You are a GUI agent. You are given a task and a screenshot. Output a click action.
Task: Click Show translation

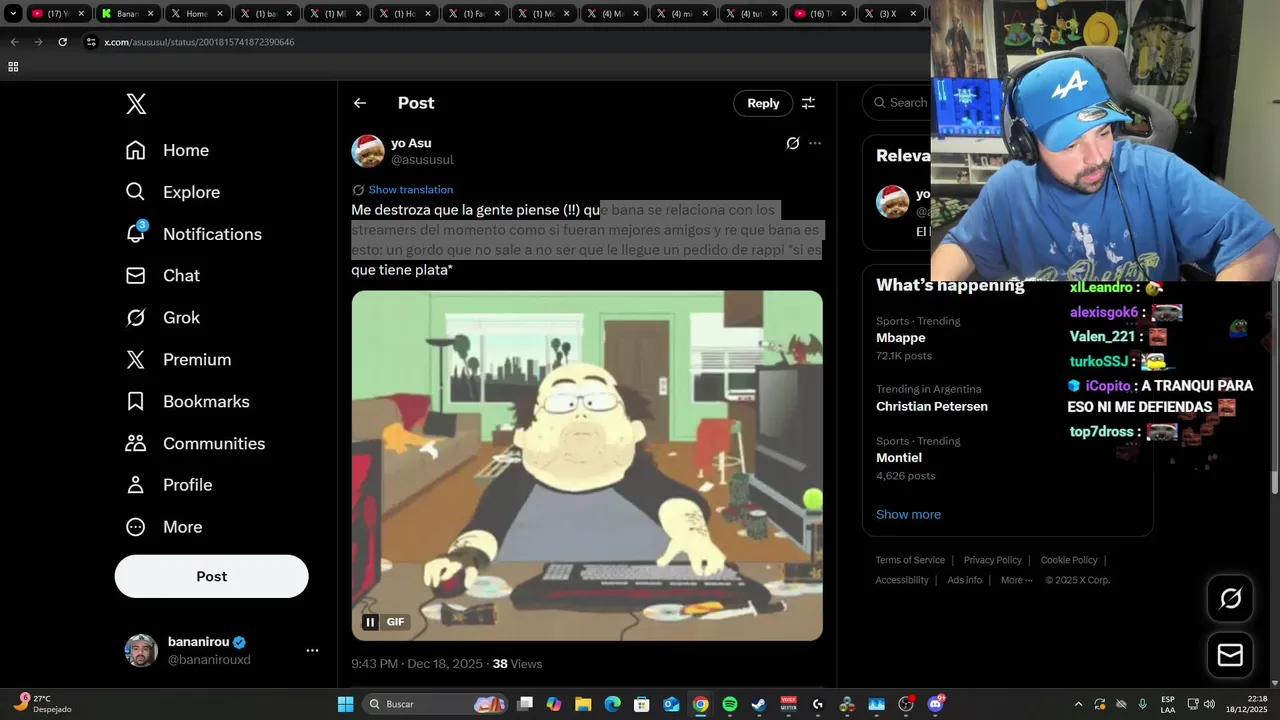(410, 190)
